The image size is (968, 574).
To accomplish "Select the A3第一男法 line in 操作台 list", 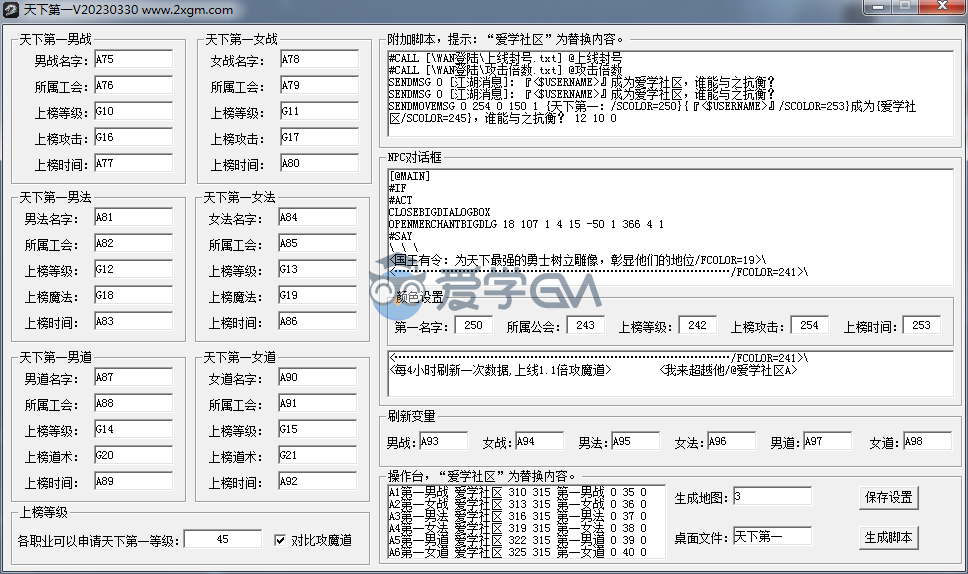I will (525, 516).
